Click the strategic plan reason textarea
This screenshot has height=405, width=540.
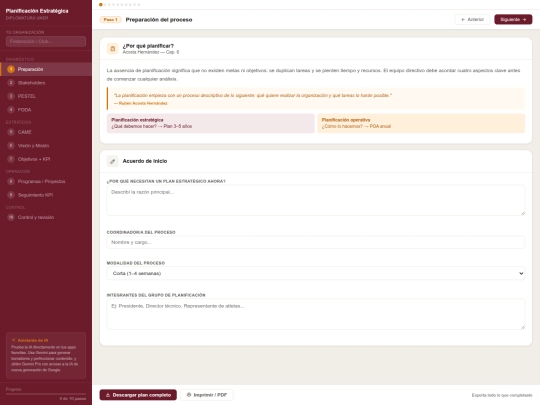pos(316,200)
